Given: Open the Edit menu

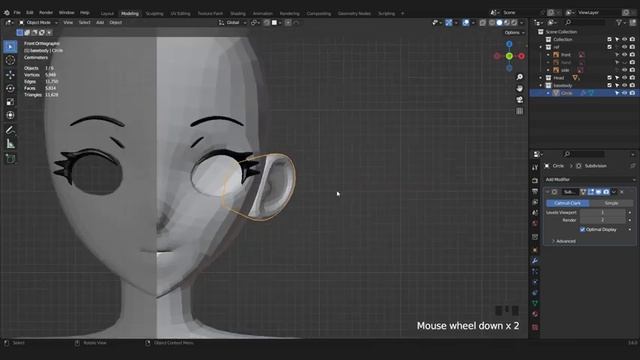Looking at the screenshot, I should tap(29, 13).
